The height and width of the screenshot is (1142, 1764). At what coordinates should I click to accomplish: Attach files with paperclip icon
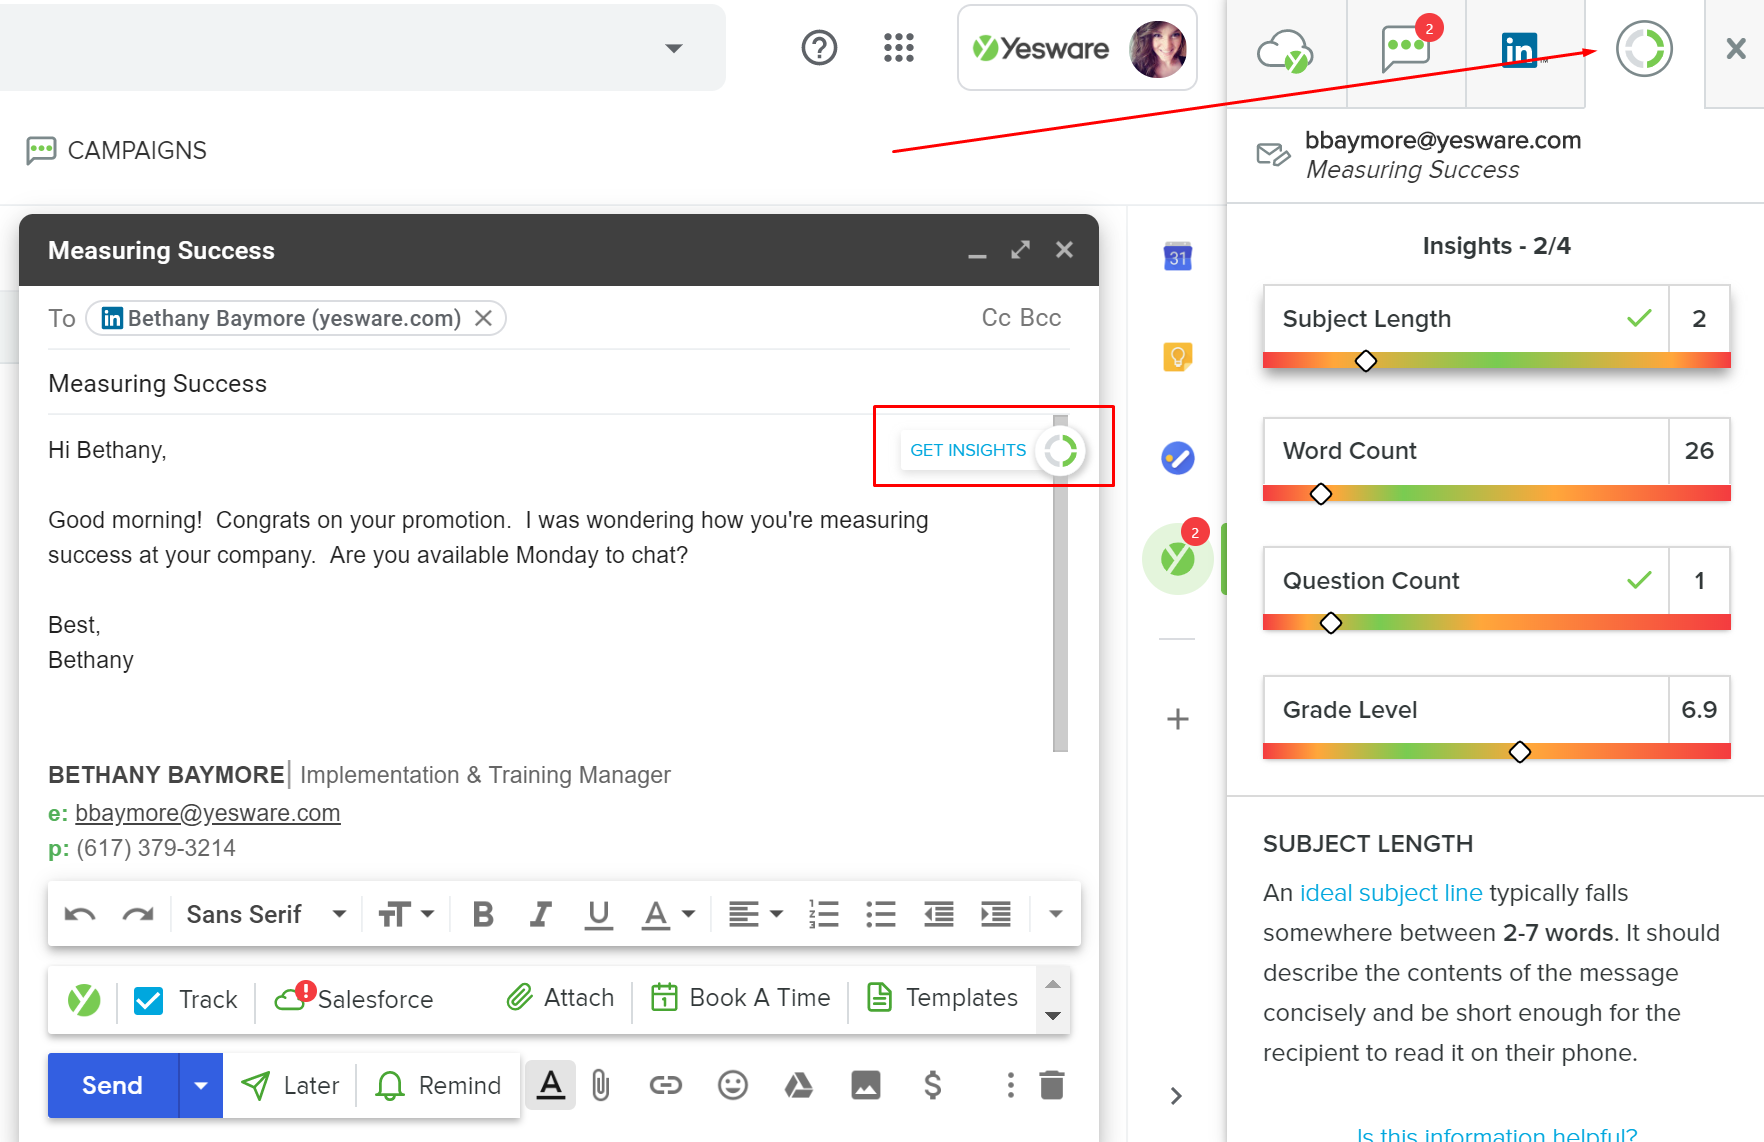click(600, 1085)
